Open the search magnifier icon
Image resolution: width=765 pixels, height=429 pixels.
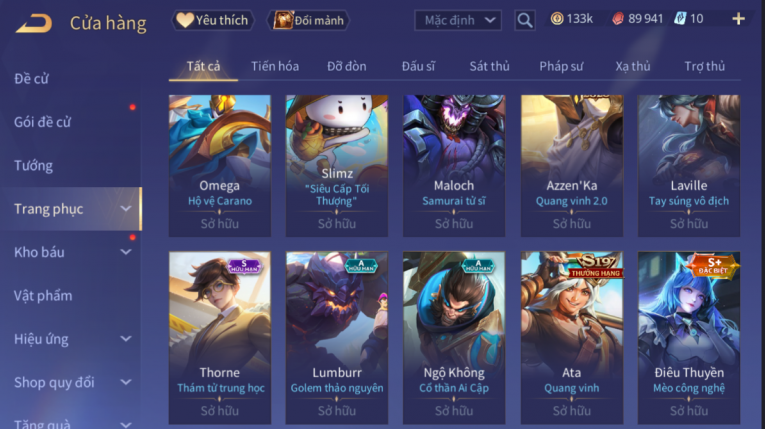pyautogui.click(x=525, y=20)
